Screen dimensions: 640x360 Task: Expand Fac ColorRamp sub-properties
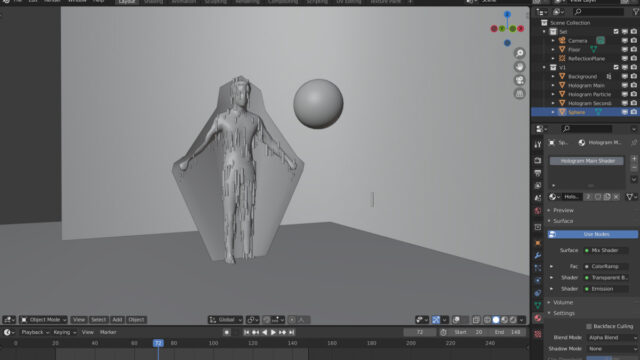(551, 267)
